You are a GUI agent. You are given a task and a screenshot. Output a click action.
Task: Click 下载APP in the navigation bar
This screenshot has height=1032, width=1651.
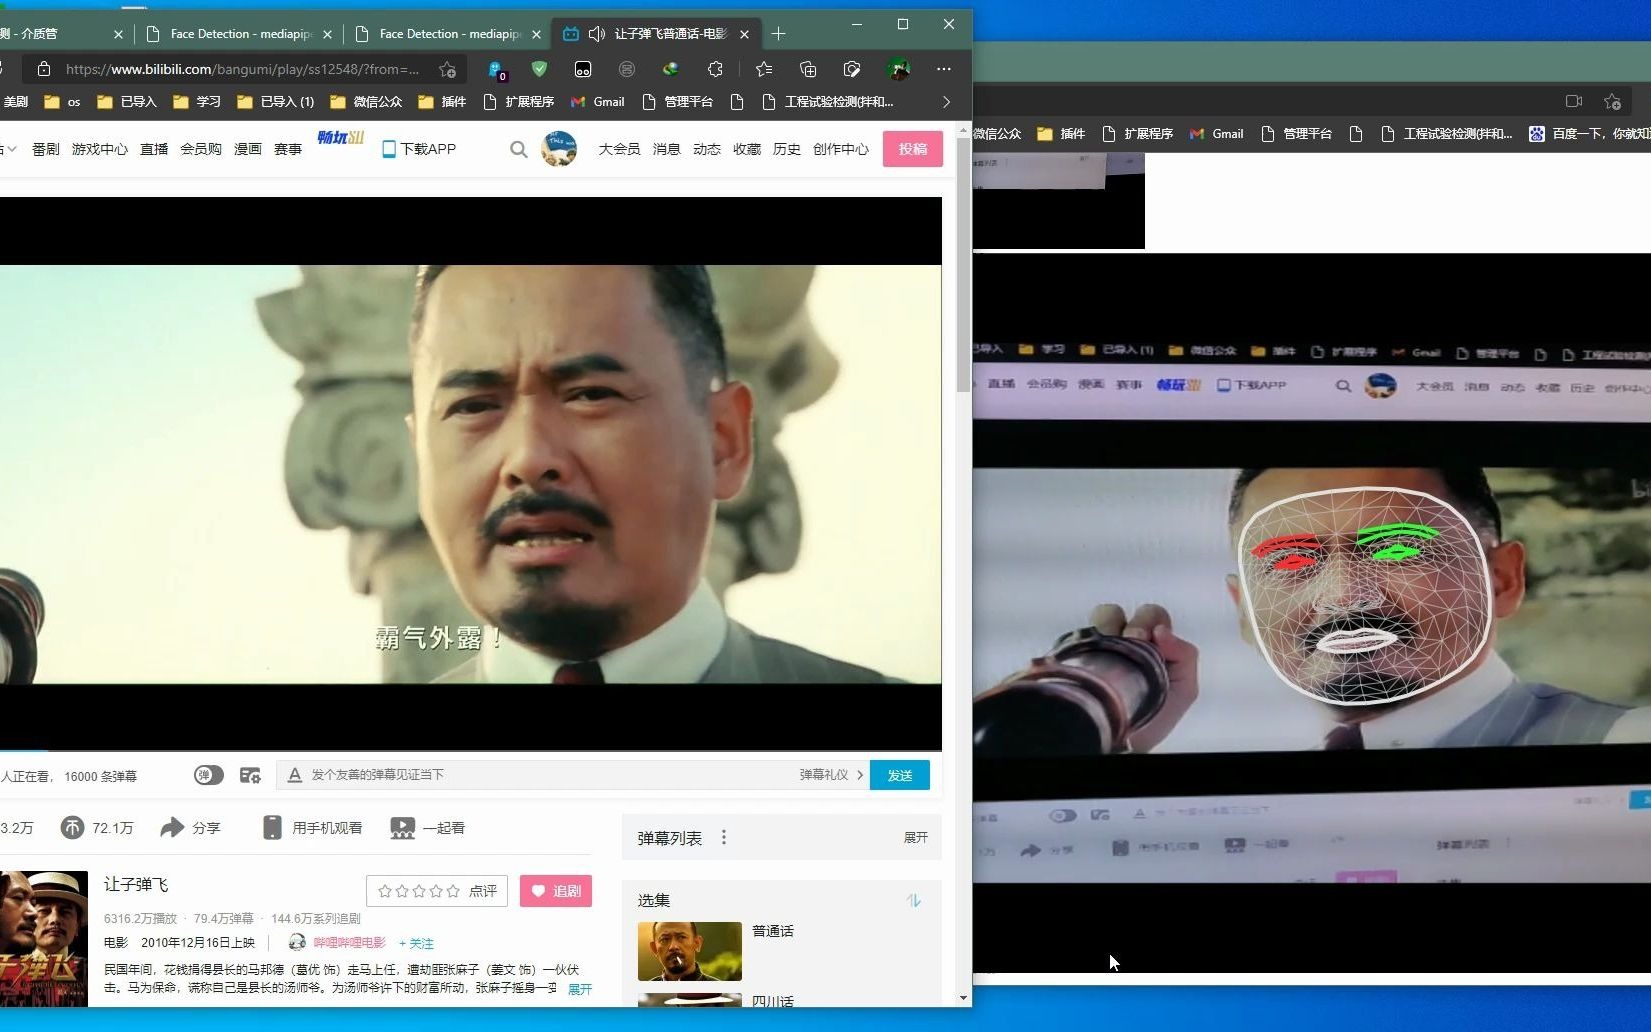coord(419,149)
